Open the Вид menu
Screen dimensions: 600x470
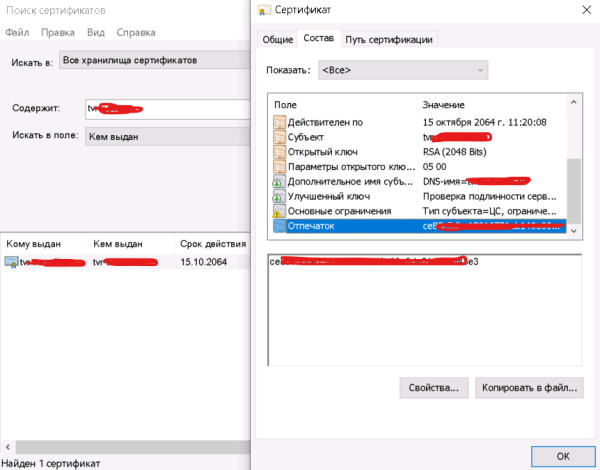pos(96,33)
